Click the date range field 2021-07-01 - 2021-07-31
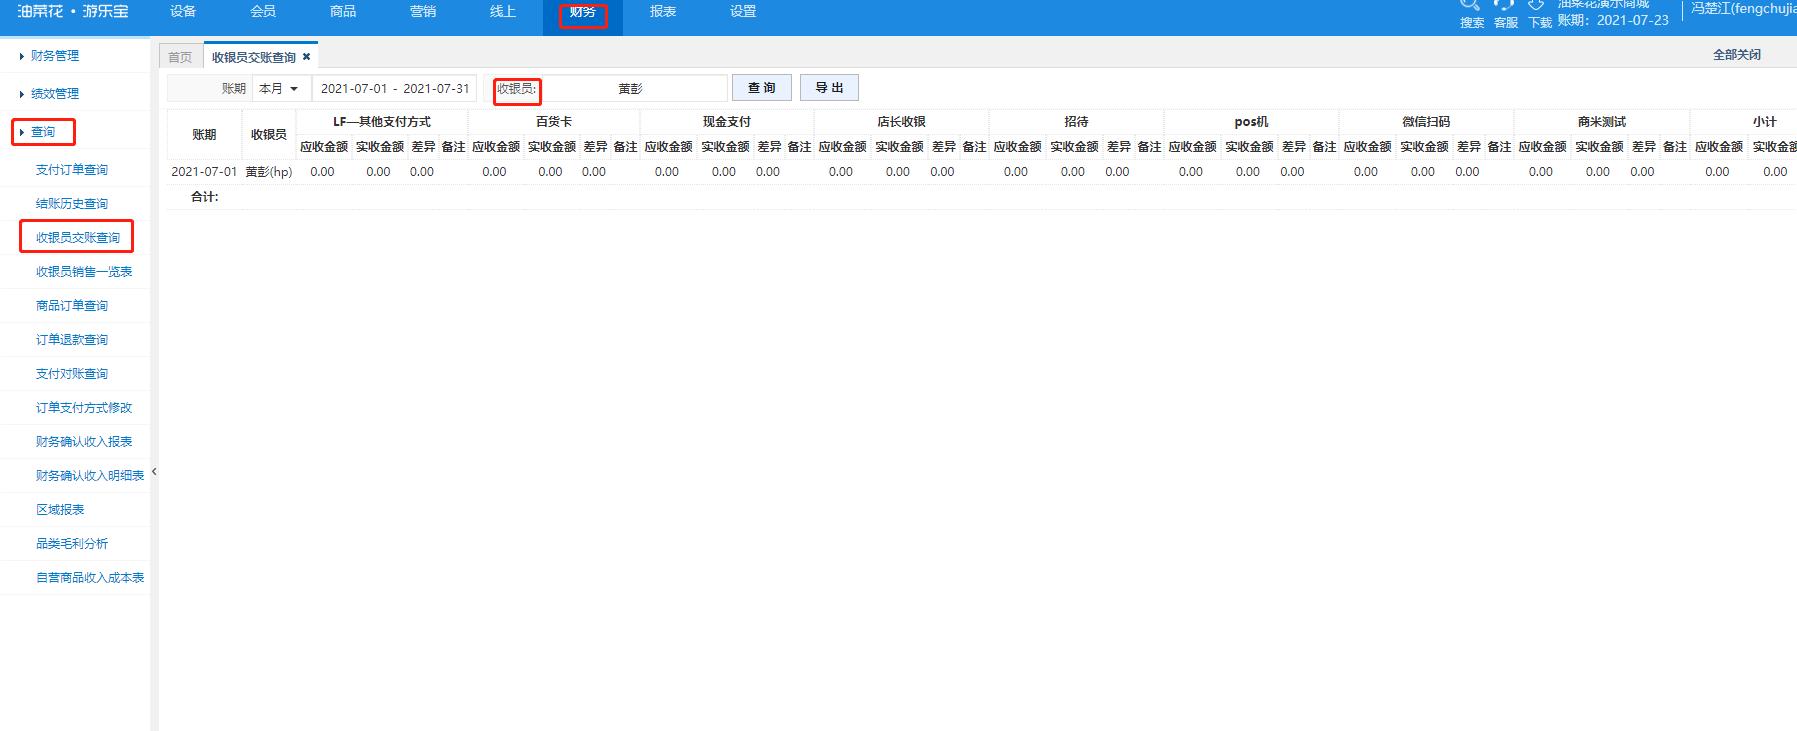Image resolution: width=1797 pixels, height=731 pixels. coord(395,88)
